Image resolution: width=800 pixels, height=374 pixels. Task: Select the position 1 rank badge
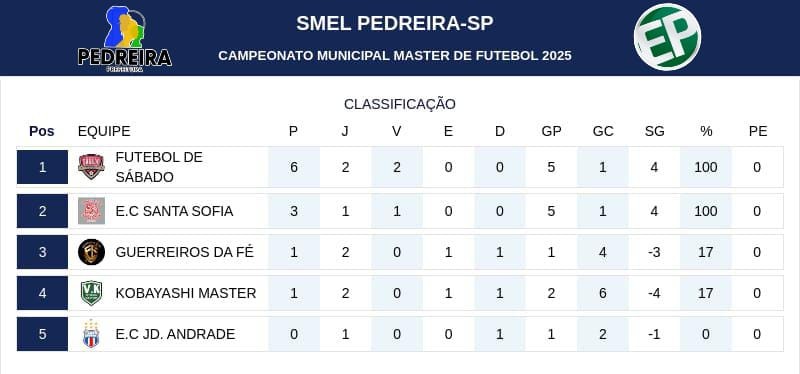[42, 167]
